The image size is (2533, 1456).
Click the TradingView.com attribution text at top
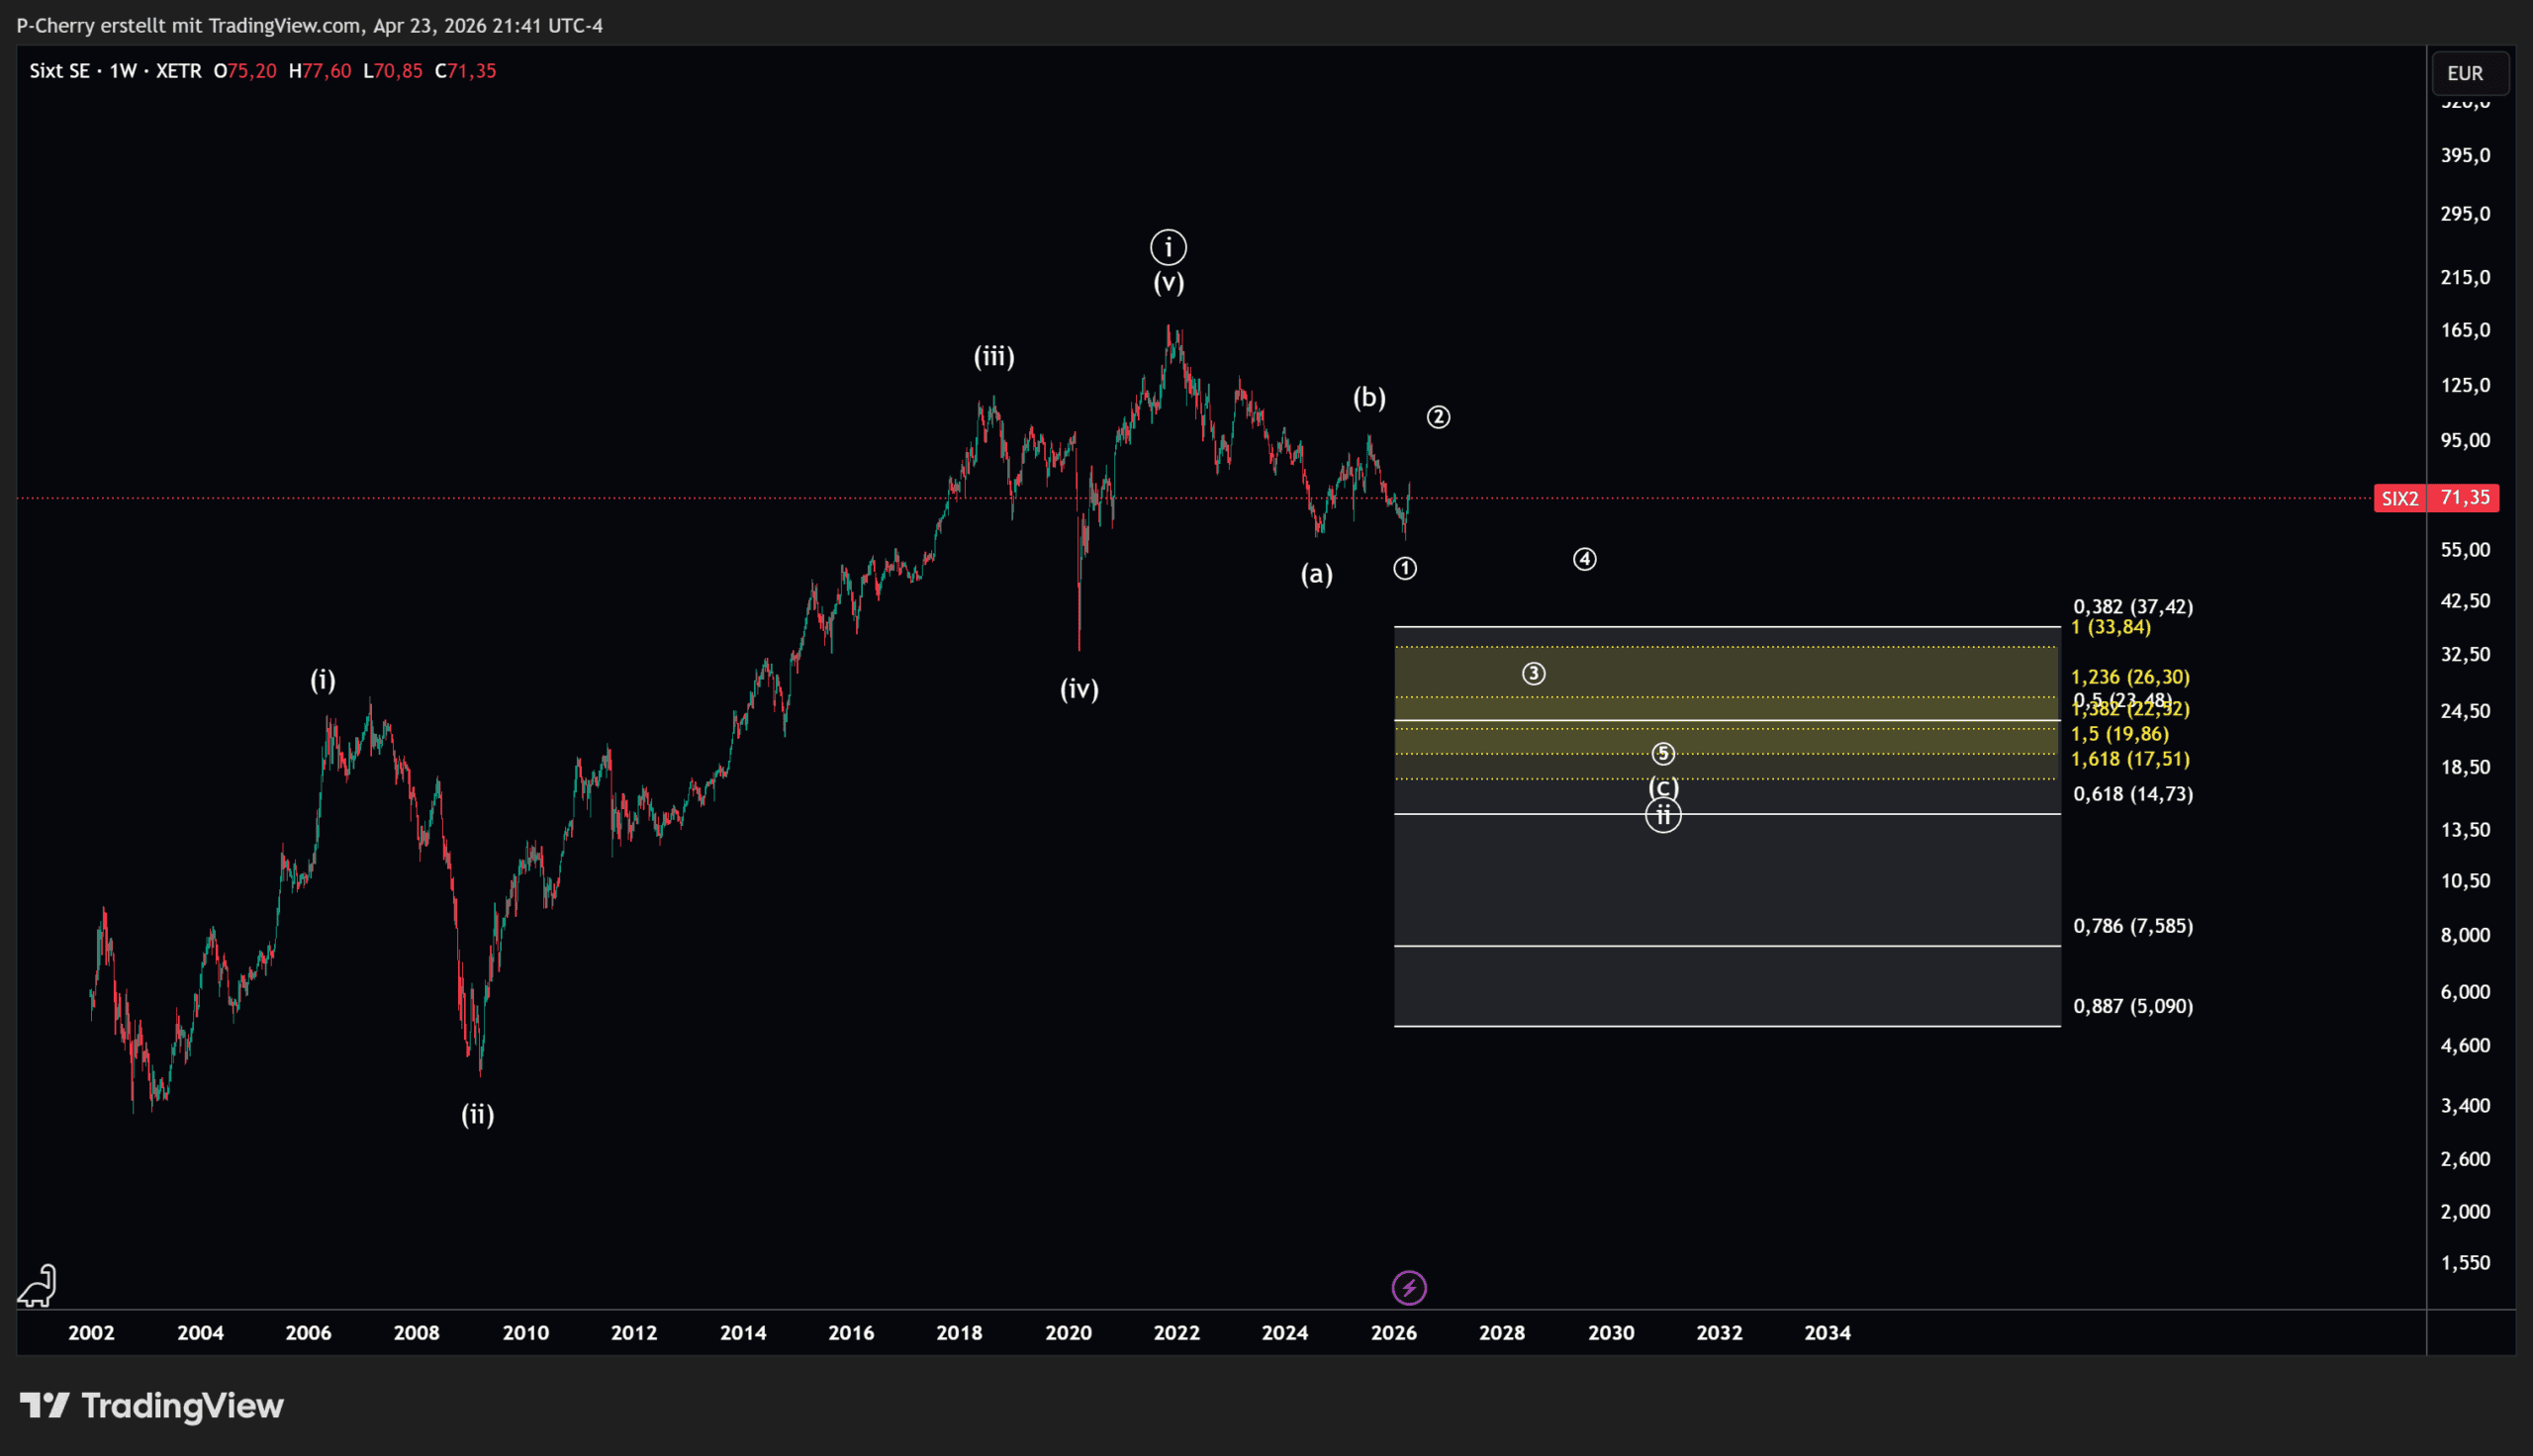point(284,26)
